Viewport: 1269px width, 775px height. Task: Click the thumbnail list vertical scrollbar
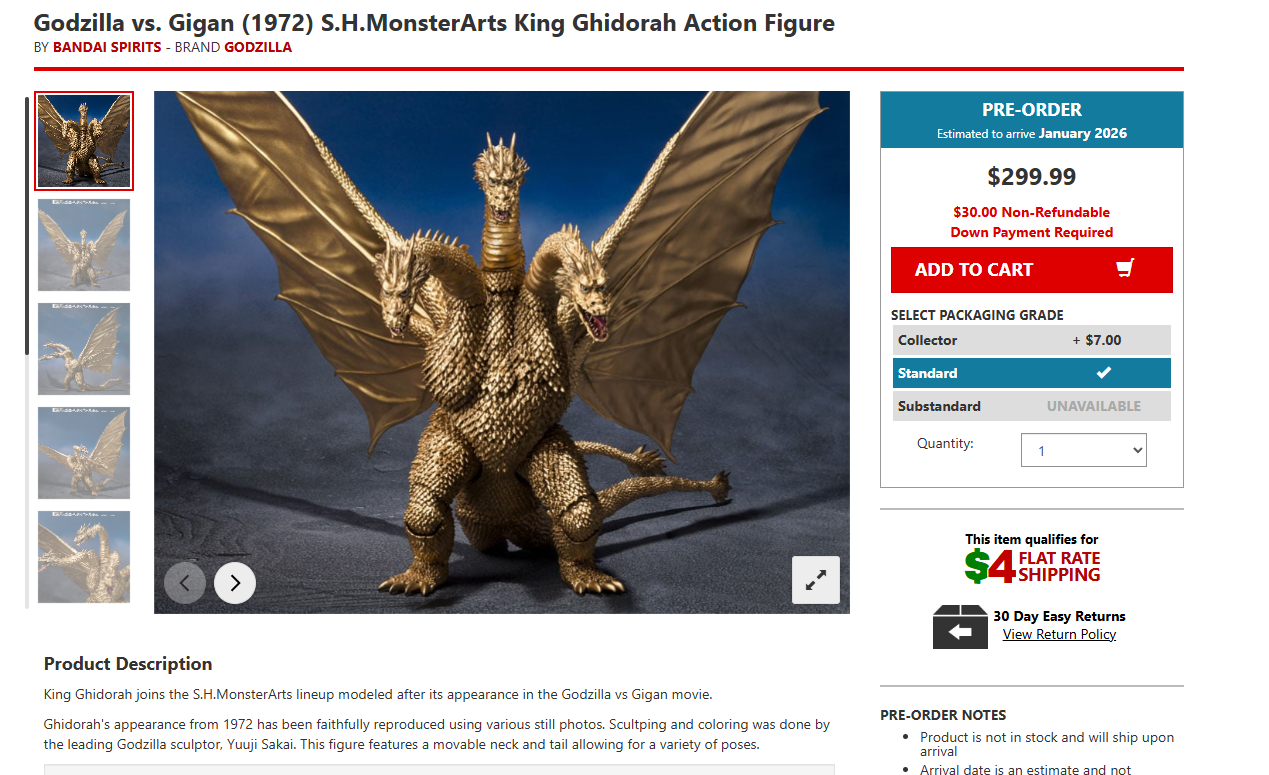(x=27, y=352)
